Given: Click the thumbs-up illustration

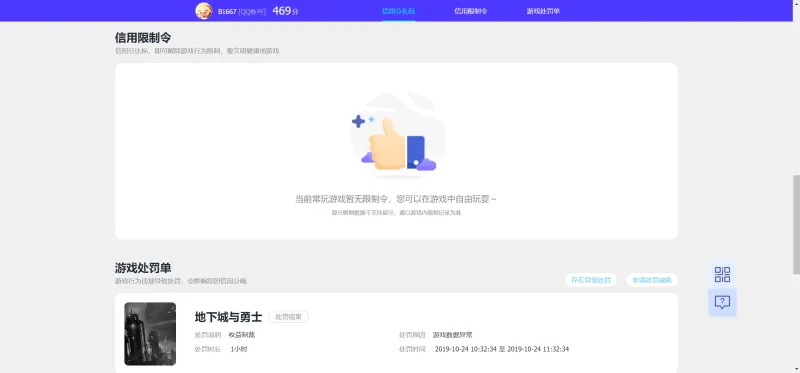Looking at the screenshot, I should 396,135.
